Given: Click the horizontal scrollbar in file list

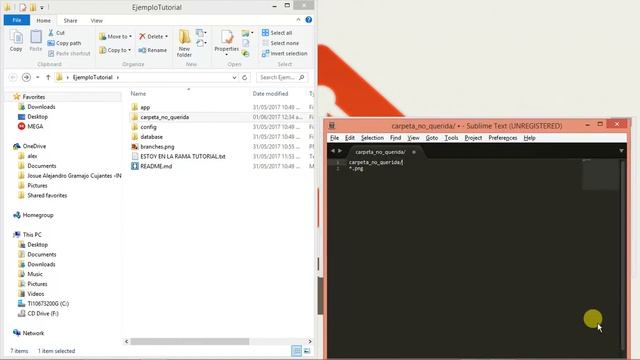Looking at the screenshot, I should point(190,341).
